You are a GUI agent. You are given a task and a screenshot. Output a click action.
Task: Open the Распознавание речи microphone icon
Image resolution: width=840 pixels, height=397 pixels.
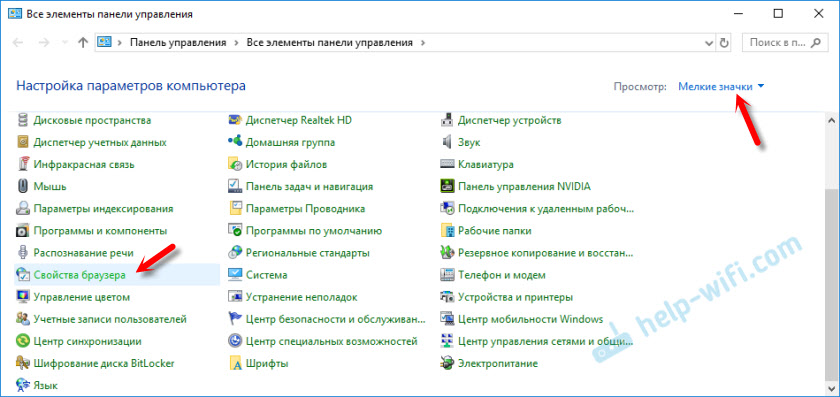(x=22, y=253)
